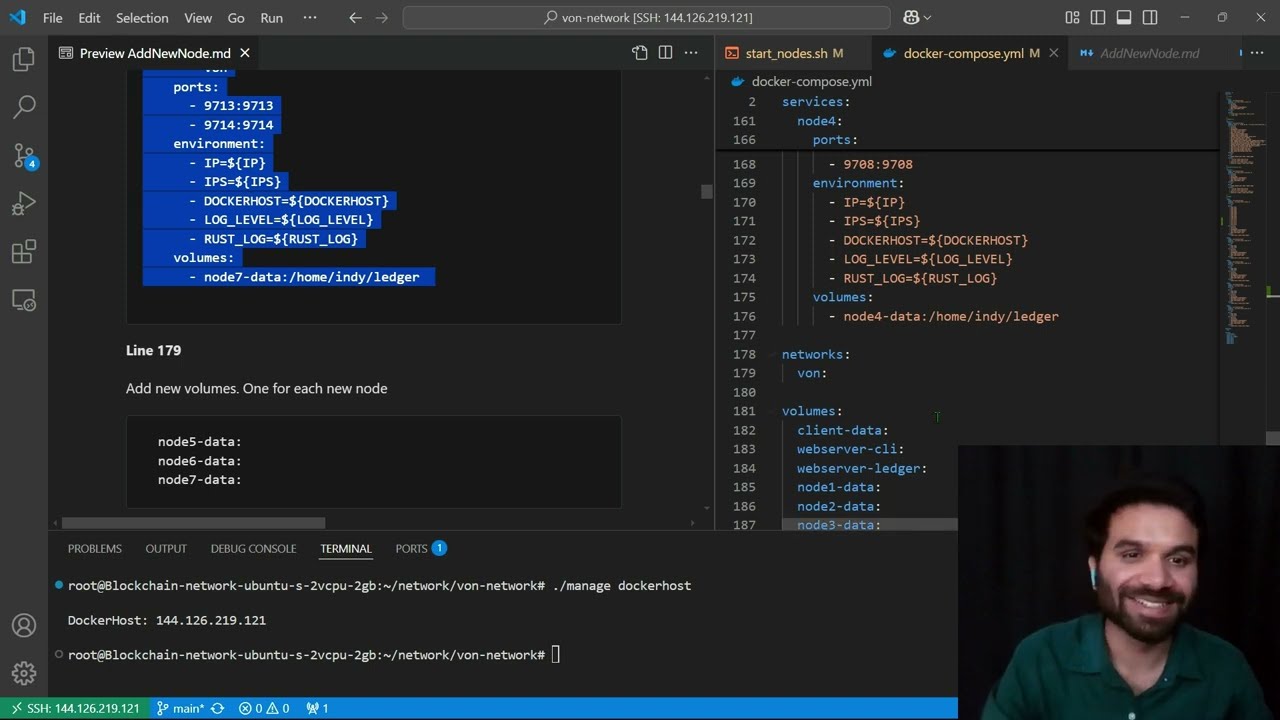1280x720 pixels.
Task: Open More Actions menu of preview editor group
Action: (x=692, y=53)
